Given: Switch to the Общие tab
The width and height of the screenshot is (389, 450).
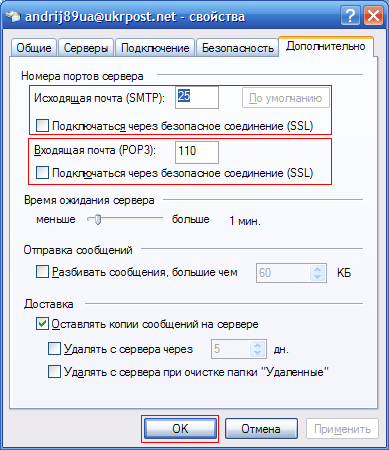Looking at the screenshot, I should click(x=34, y=48).
